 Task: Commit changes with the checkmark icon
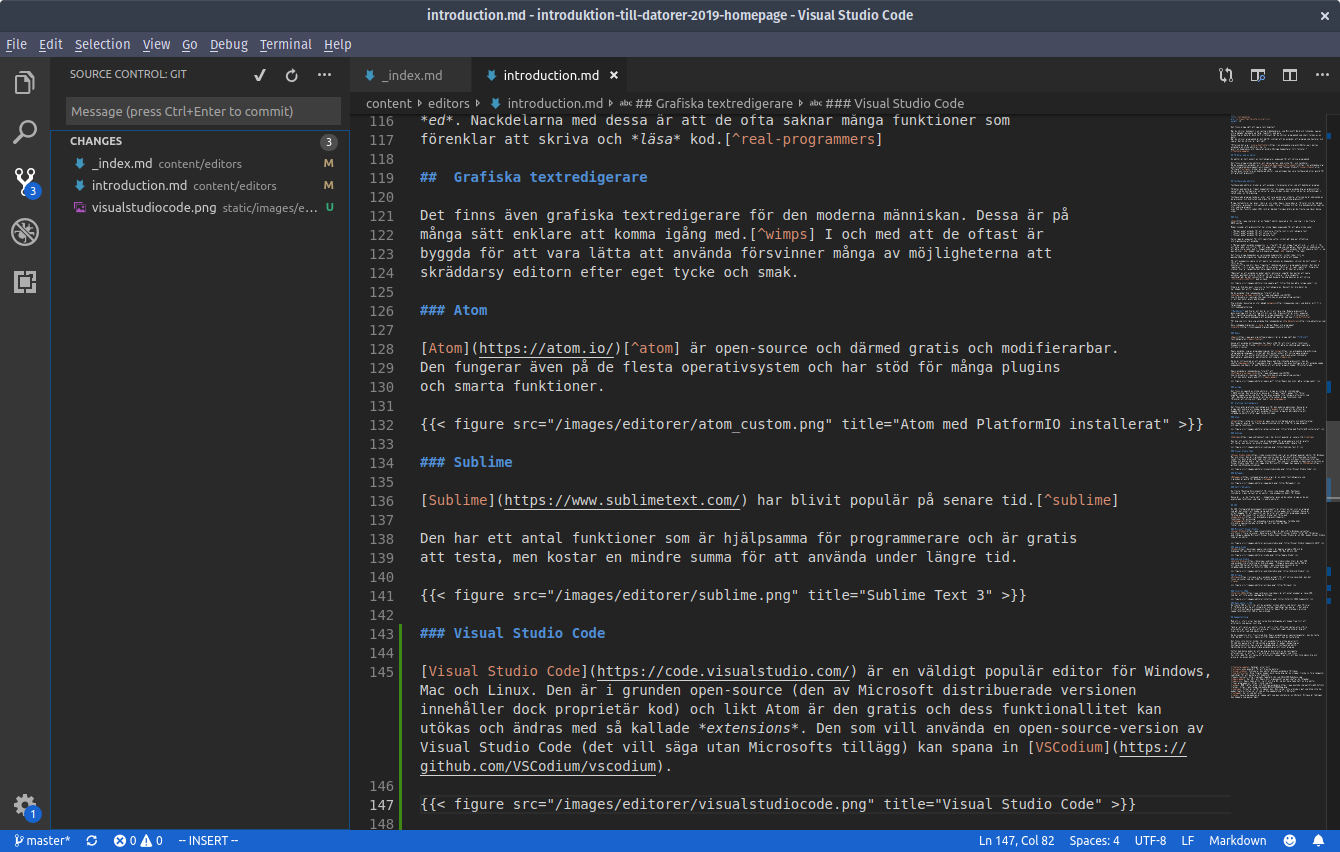tap(260, 75)
